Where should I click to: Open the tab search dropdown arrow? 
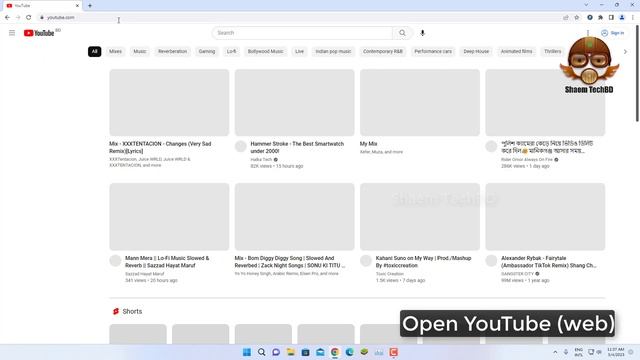point(586,5)
